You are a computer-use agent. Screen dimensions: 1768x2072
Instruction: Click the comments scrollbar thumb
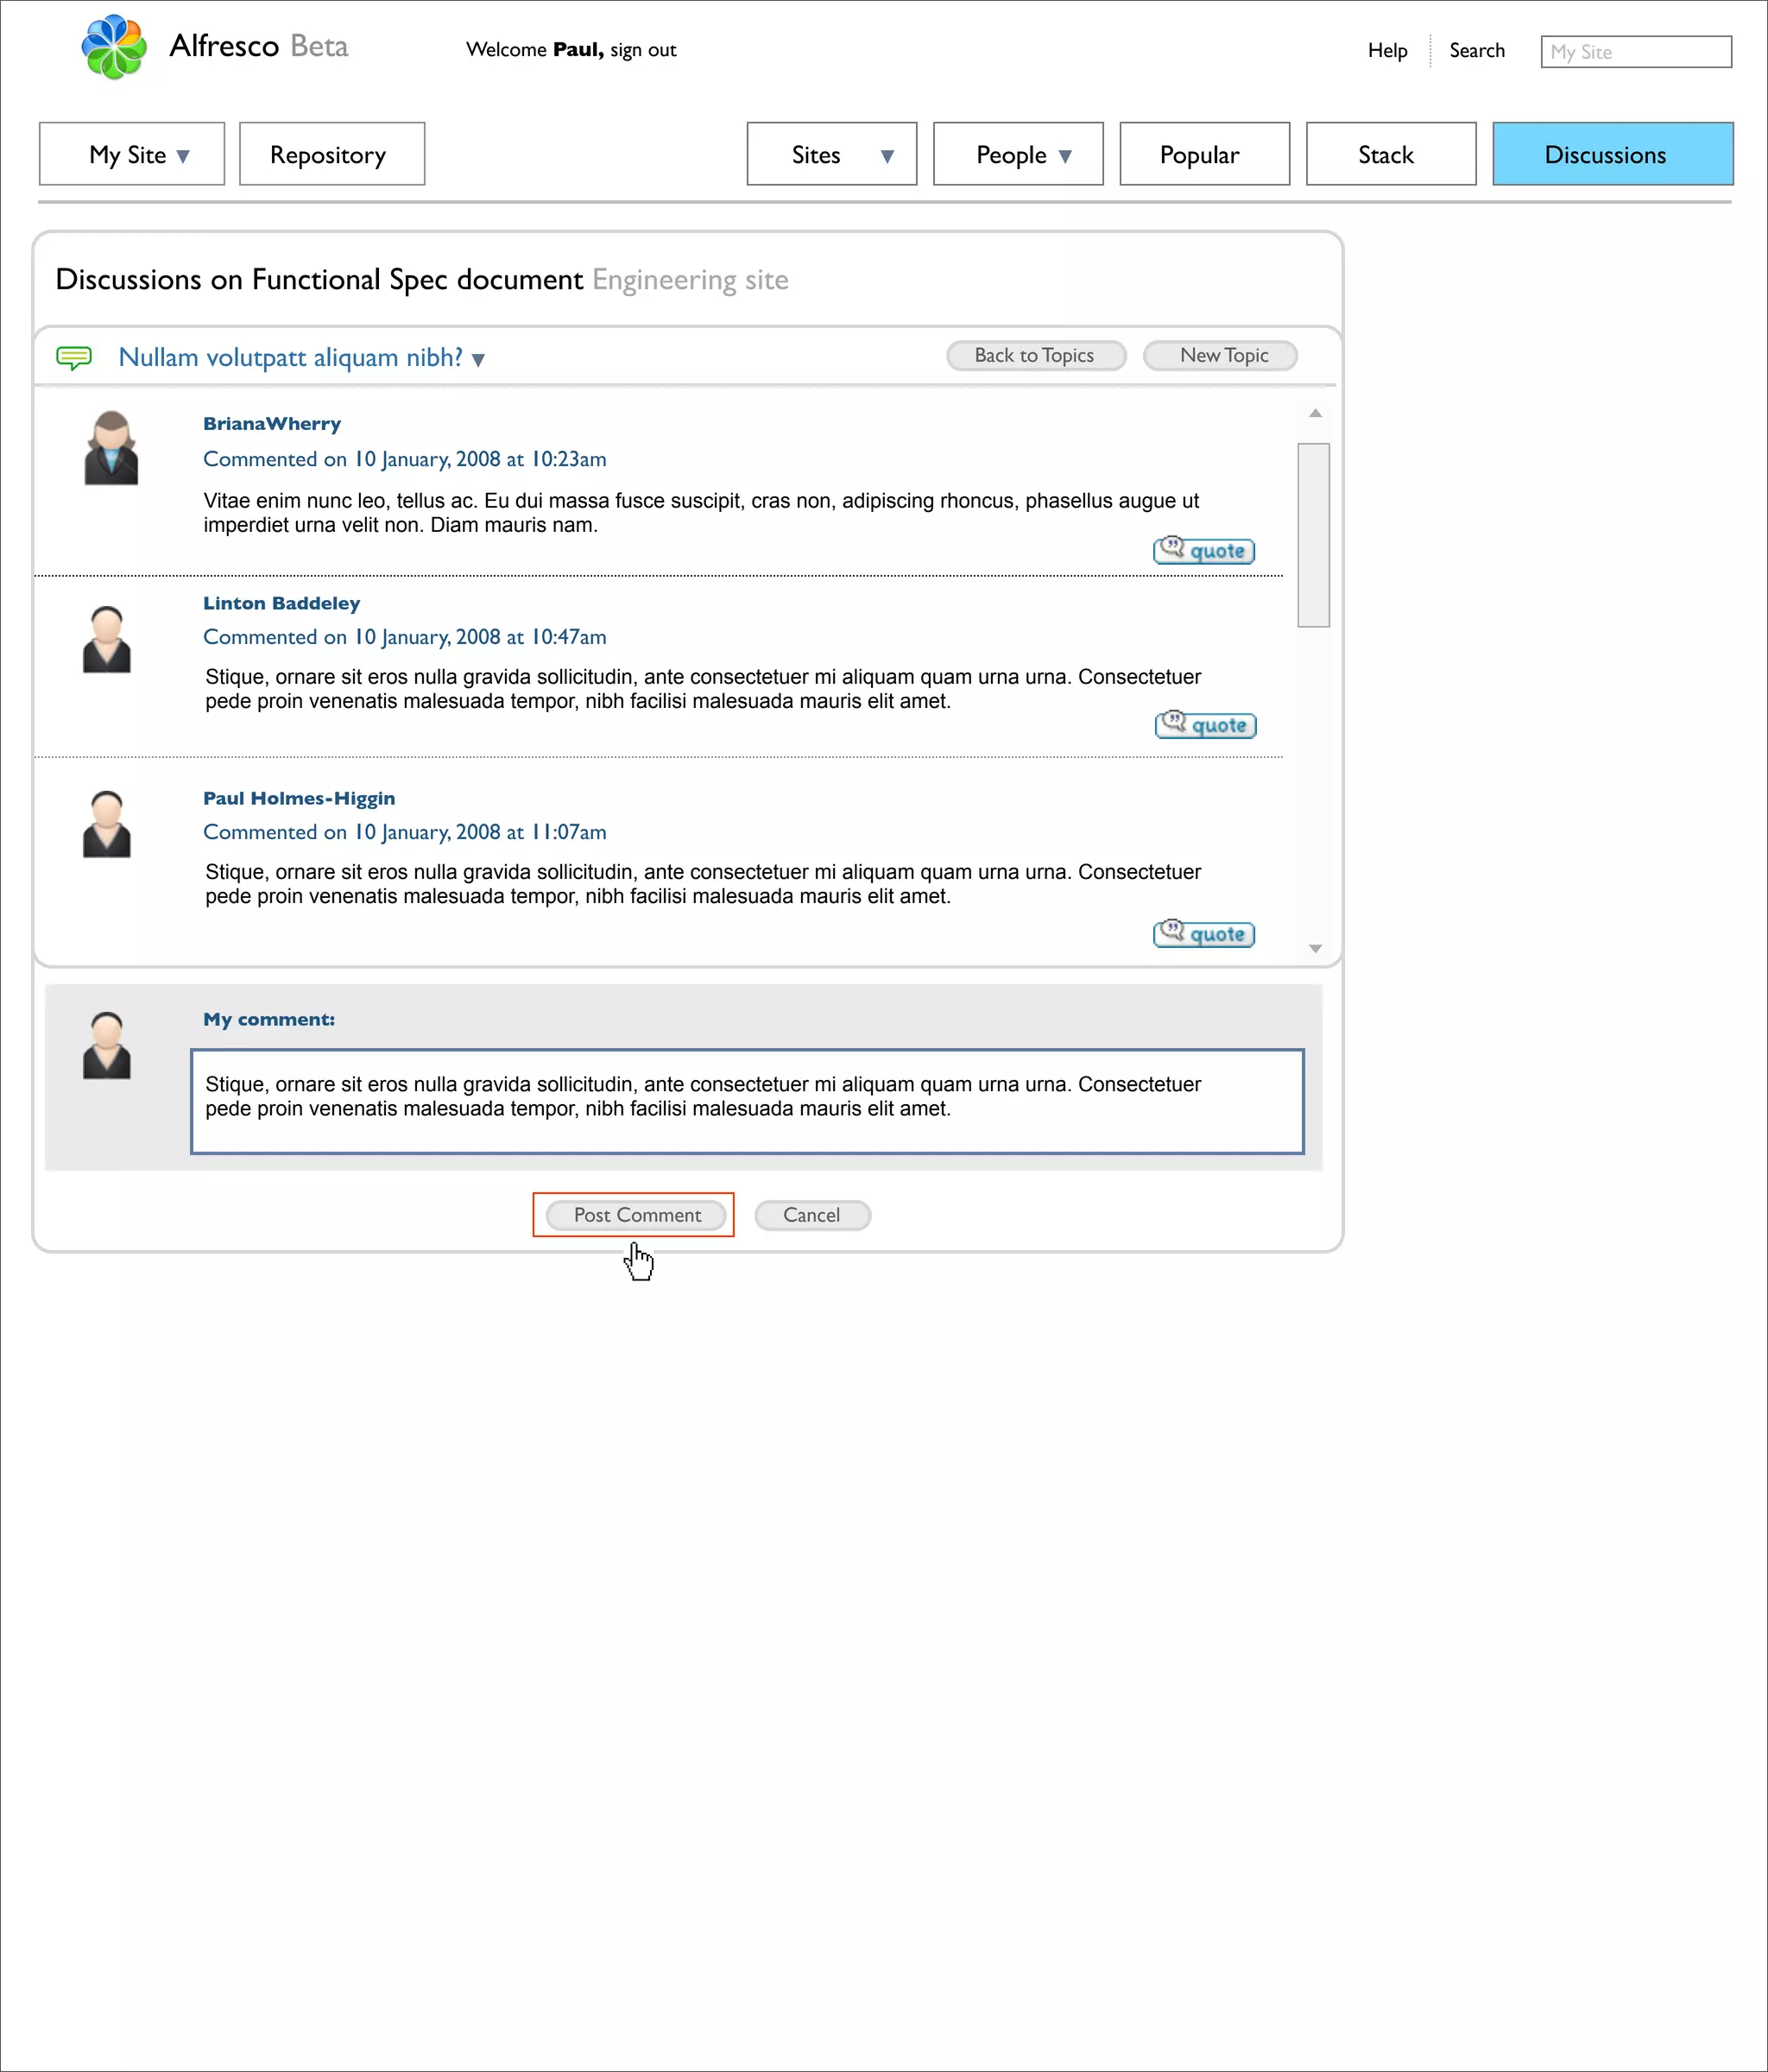coord(1313,535)
